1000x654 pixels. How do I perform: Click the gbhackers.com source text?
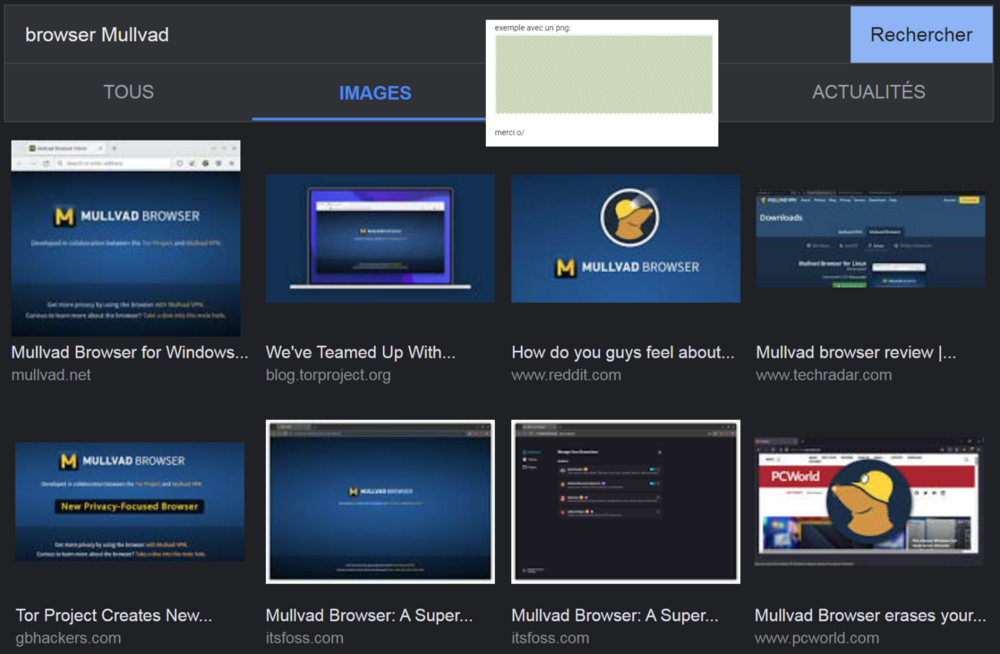click(68, 638)
